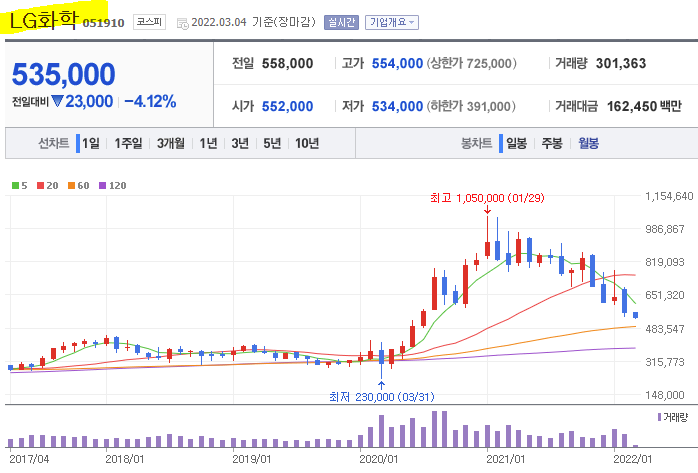Show the 5년 line chart

click(272, 143)
